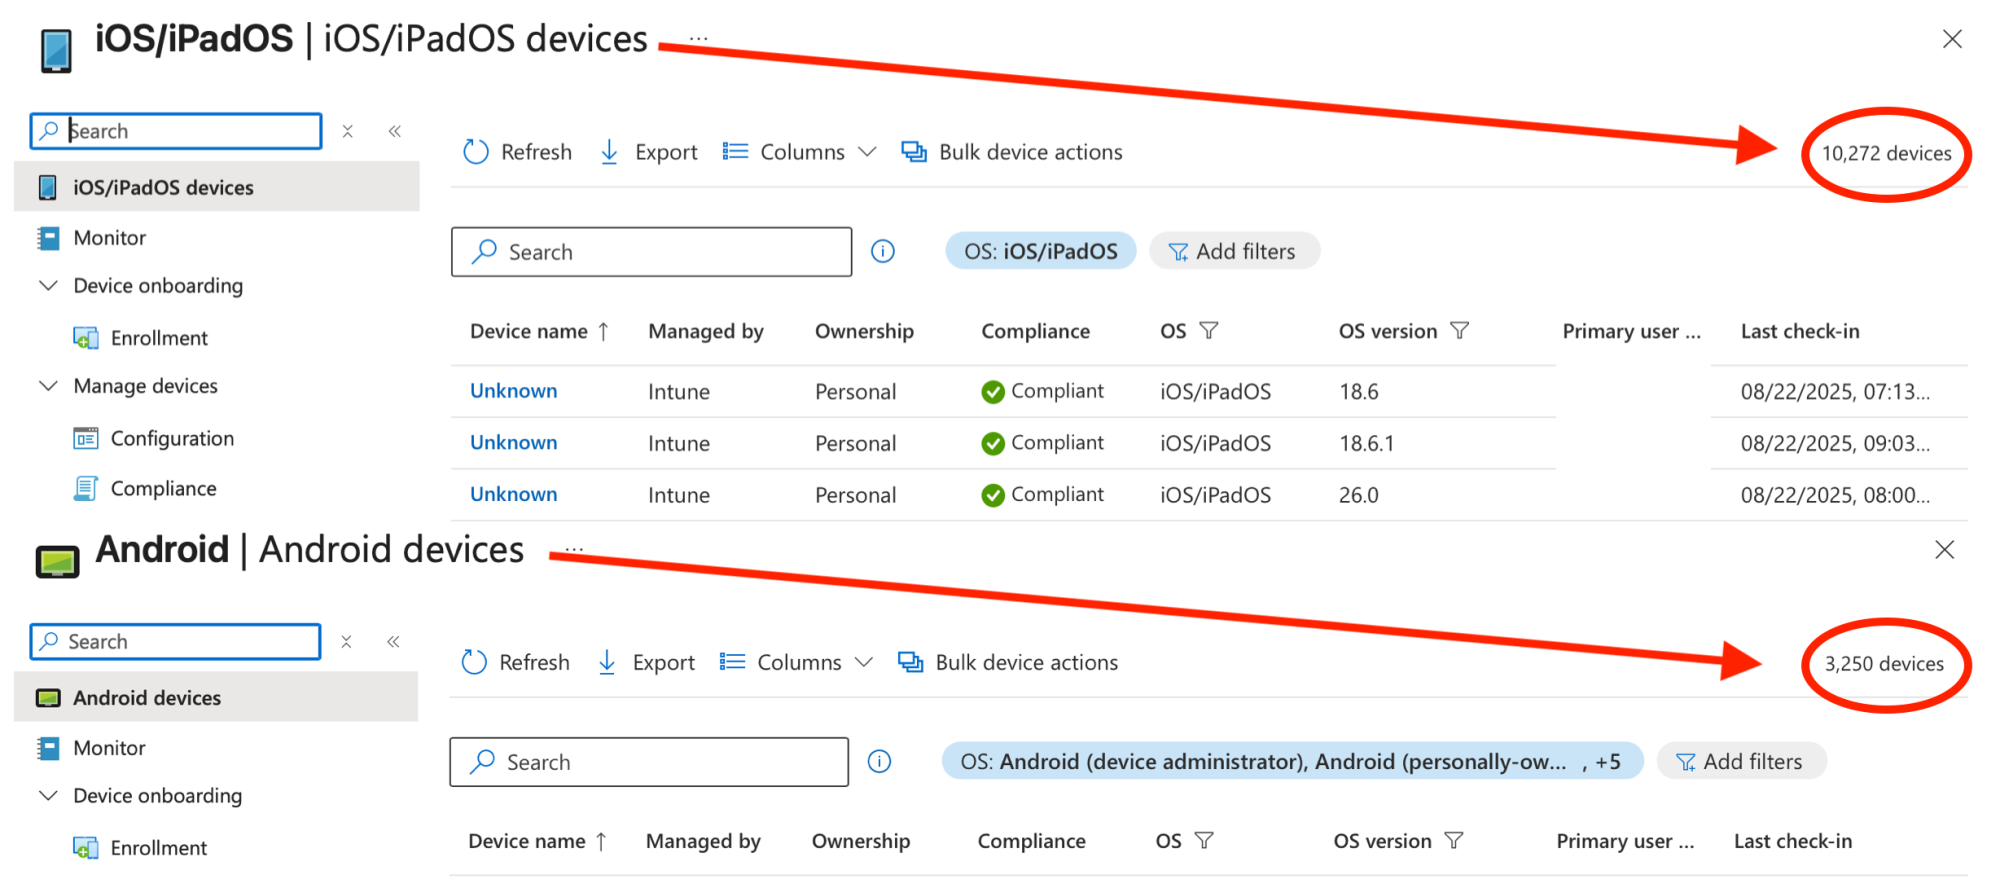Screen dimensions: 2000x888
Task: Filter the OS version column in Android table
Action: tap(1454, 841)
